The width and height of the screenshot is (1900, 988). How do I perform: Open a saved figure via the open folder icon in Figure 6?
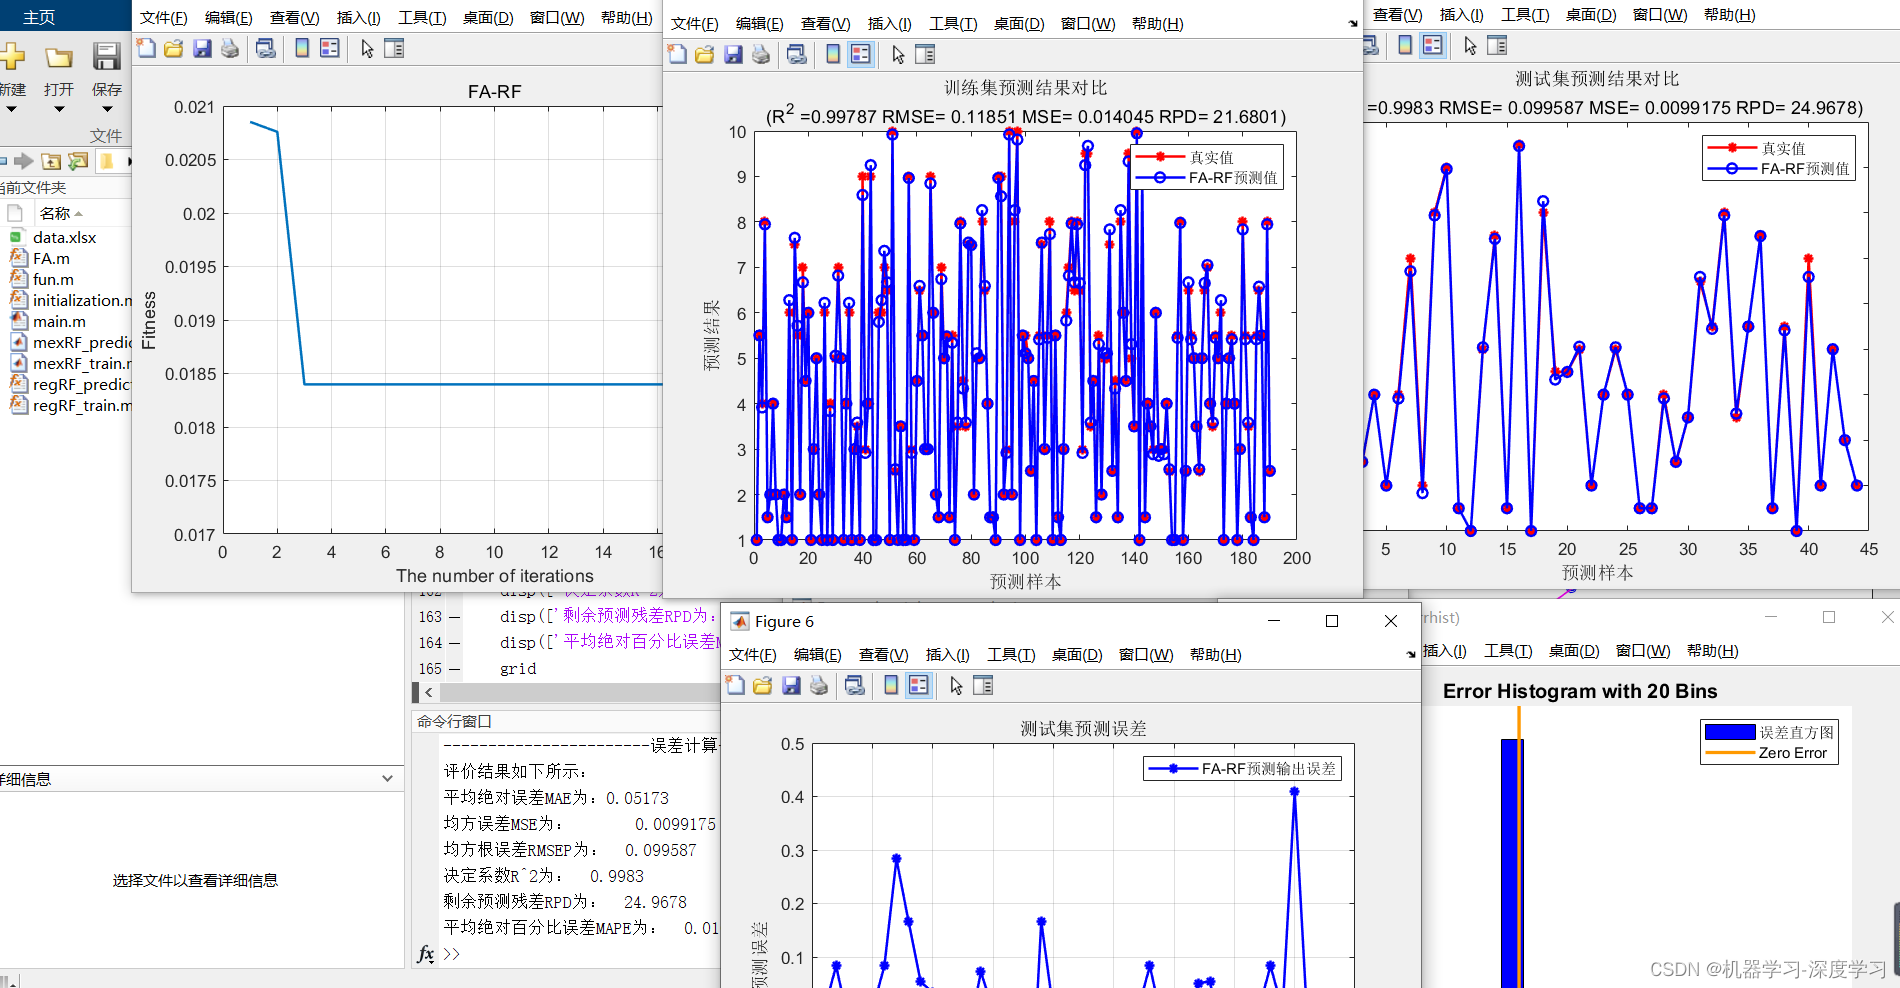coord(763,685)
